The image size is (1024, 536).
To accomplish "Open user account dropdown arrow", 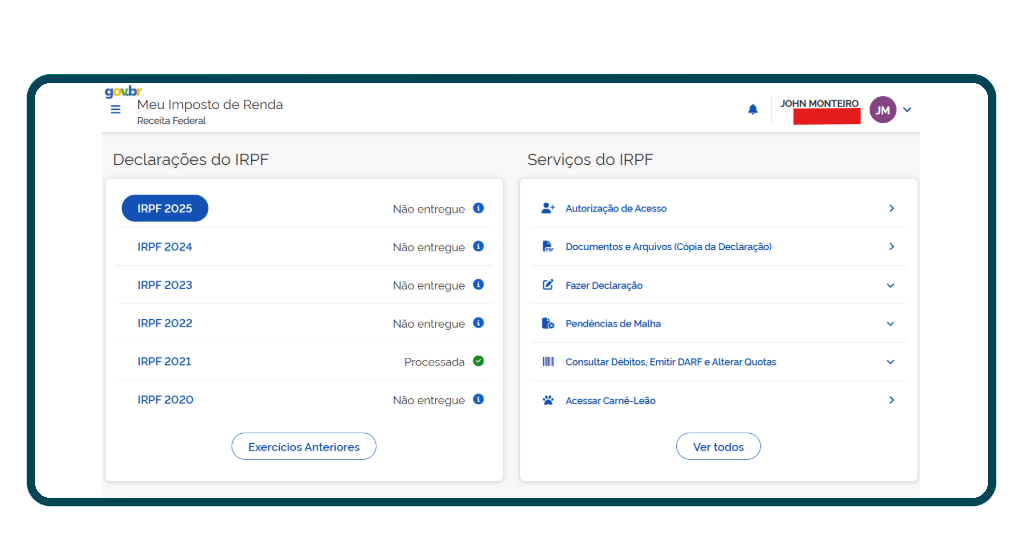I will pos(907,110).
